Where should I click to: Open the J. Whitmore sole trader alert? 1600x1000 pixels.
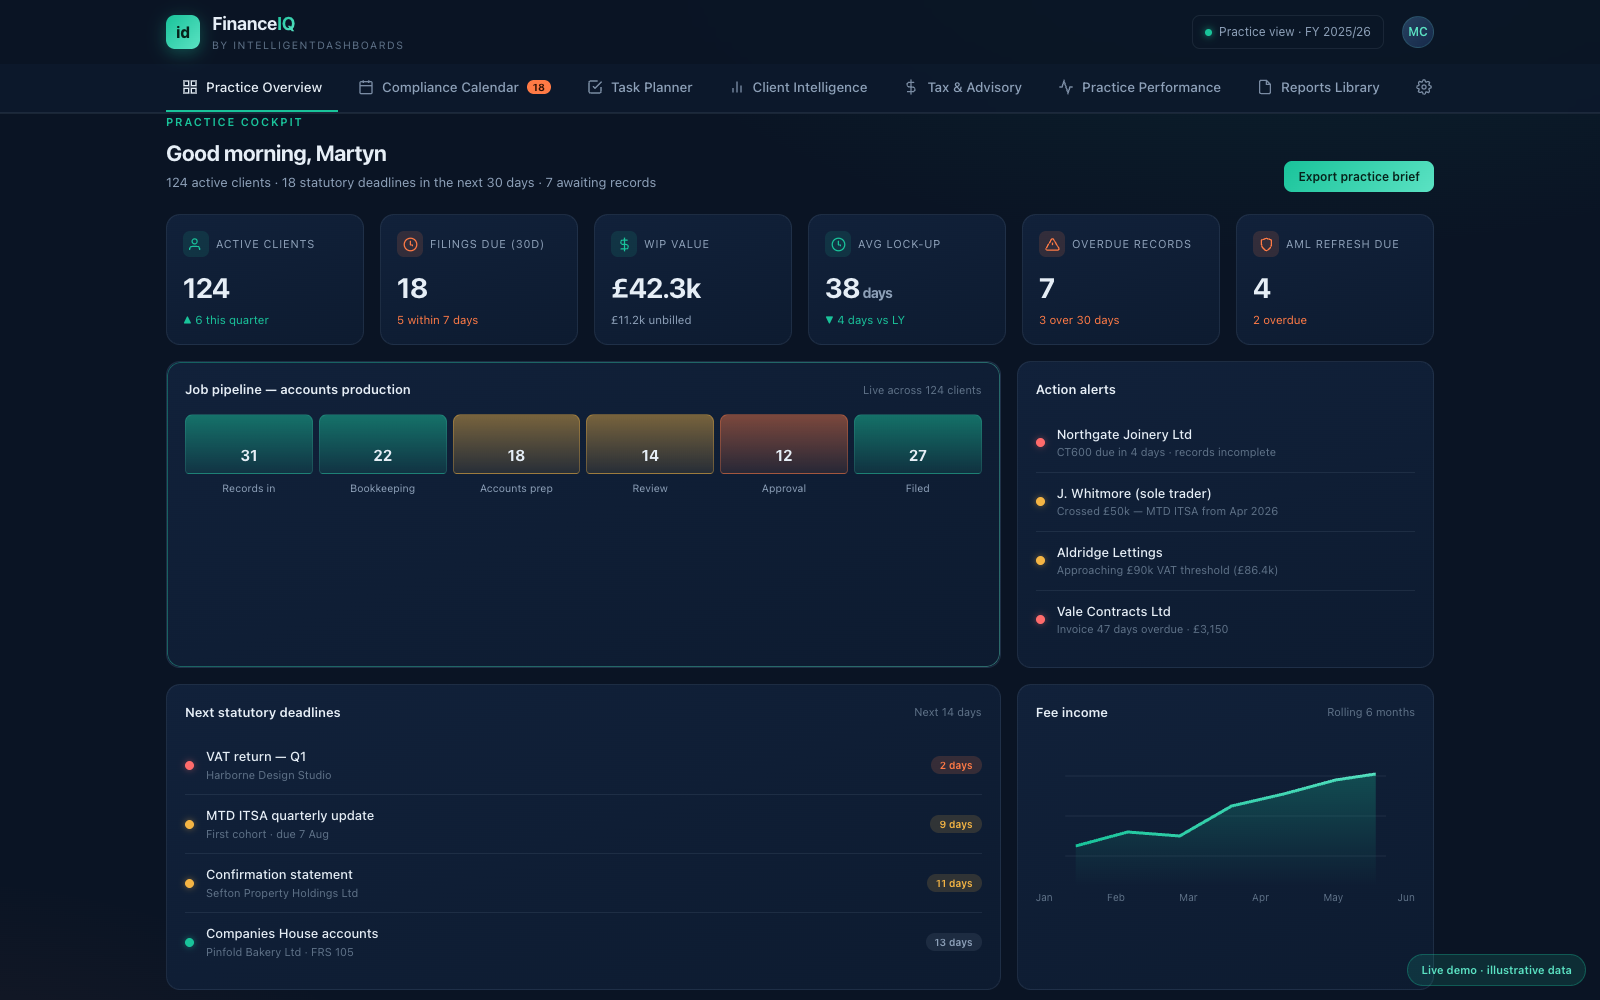1225,502
